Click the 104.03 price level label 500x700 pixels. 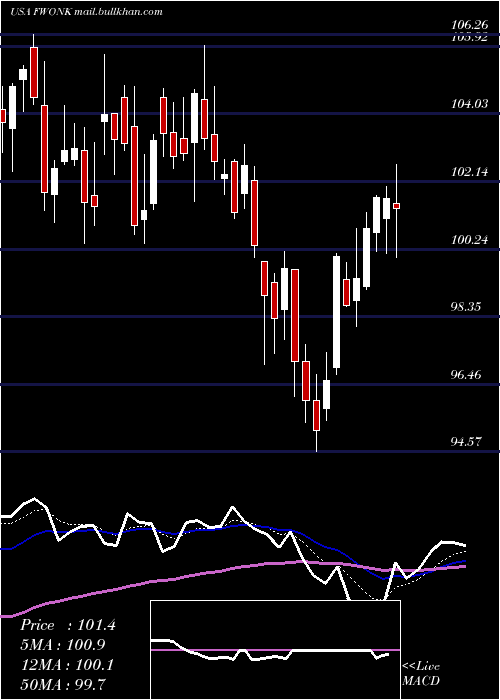coord(469,104)
